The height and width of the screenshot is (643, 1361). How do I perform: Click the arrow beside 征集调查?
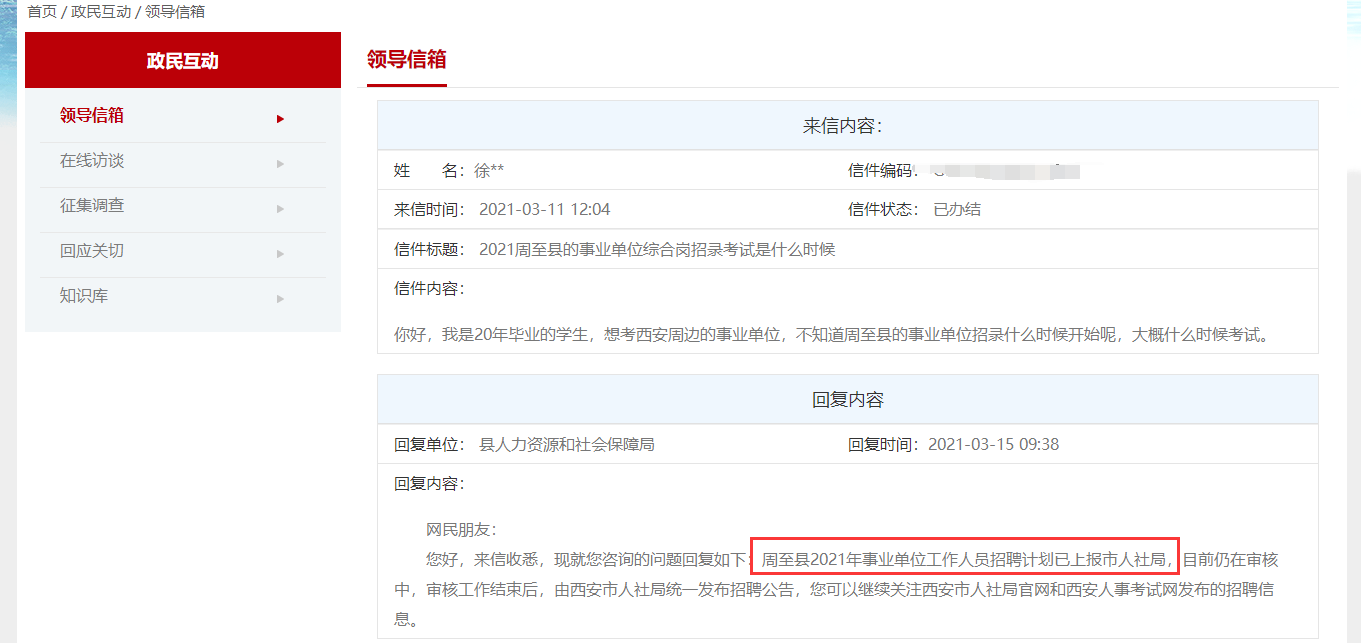point(281,209)
